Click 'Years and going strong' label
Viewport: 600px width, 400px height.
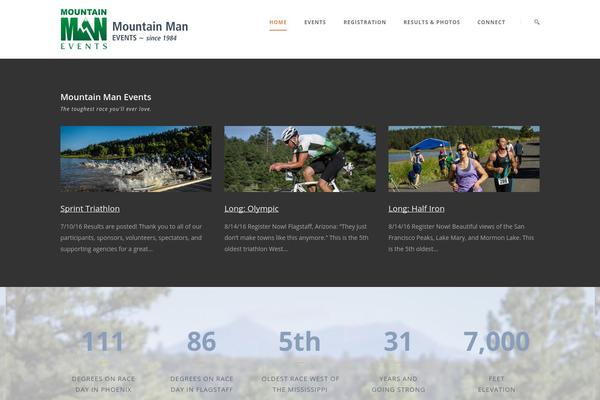coord(398,384)
